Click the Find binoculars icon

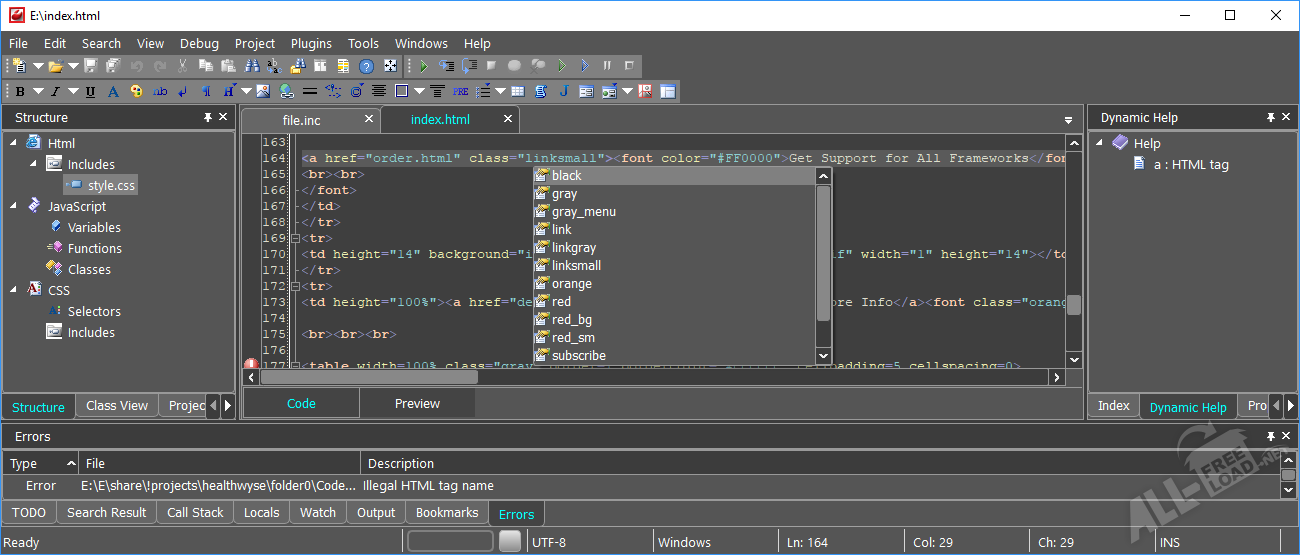(252, 66)
